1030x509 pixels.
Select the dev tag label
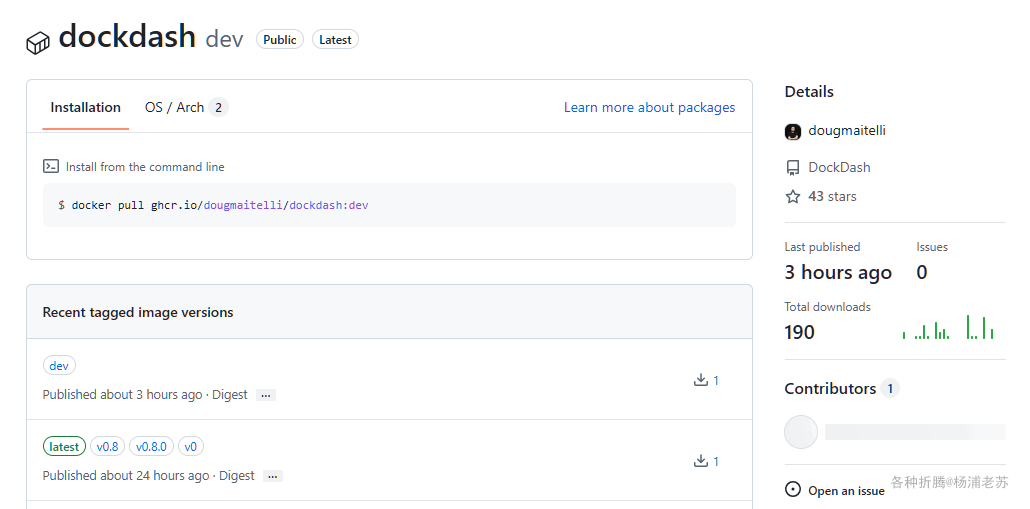(59, 365)
